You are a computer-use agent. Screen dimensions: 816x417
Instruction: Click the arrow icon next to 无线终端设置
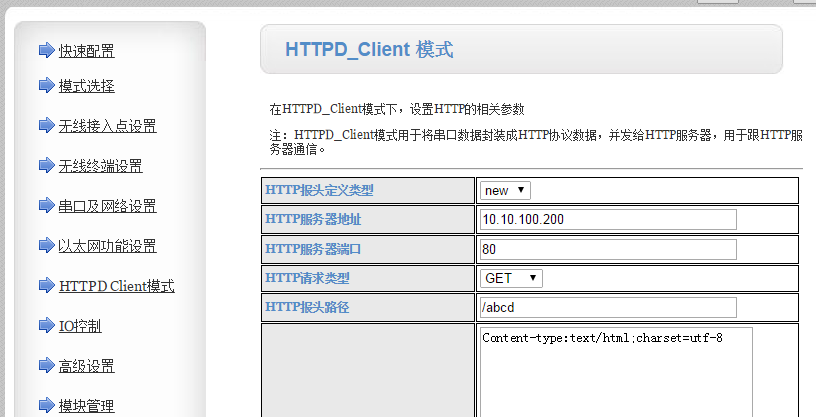46,165
